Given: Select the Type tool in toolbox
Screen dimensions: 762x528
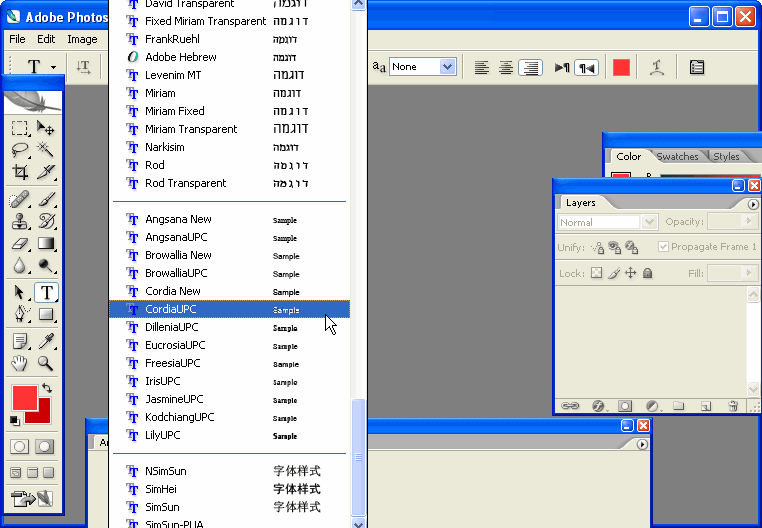Looking at the screenshot, I should point(46,292).
